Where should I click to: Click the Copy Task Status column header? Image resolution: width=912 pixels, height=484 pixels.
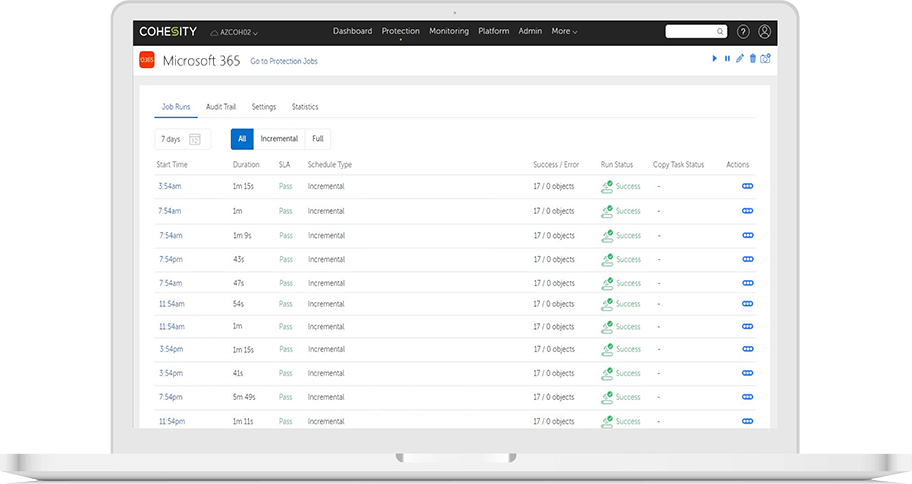click(678, 165)
